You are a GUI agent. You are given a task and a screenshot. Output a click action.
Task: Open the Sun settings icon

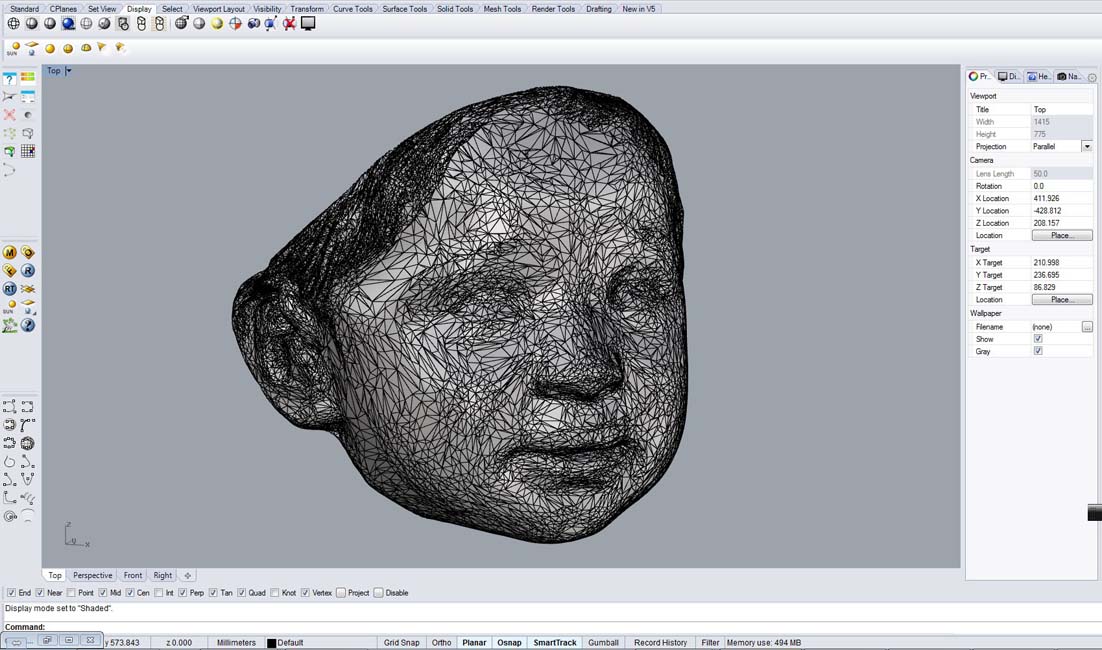tap(14, 48)
